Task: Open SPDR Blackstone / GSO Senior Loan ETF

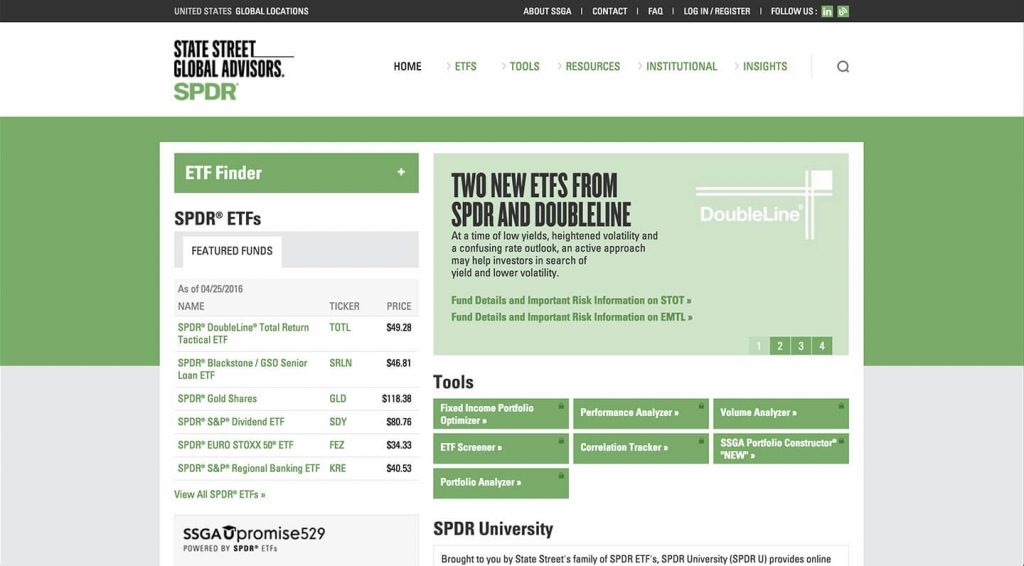Action: 242,369
